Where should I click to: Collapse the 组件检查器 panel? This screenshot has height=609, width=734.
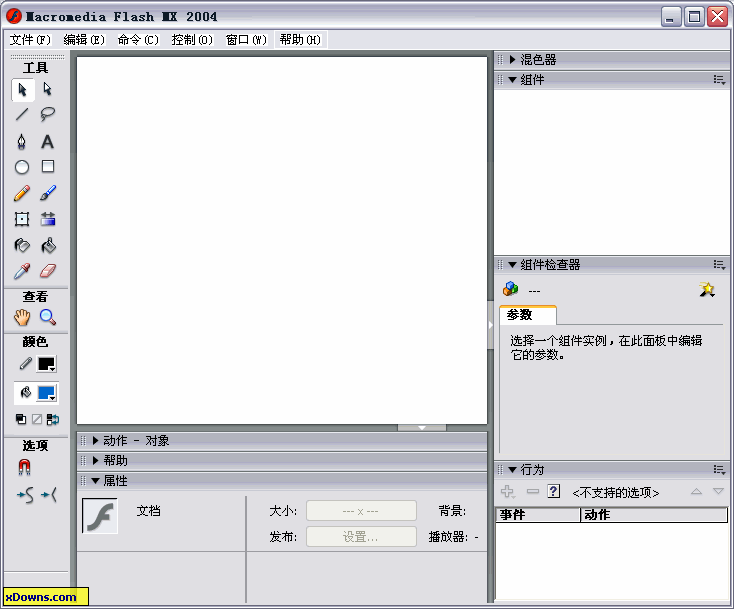(x=512, y=264)
